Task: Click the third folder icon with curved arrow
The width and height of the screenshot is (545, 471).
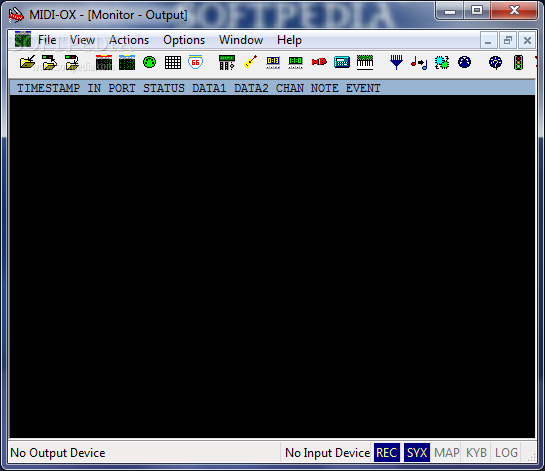Action: [72, 63]
